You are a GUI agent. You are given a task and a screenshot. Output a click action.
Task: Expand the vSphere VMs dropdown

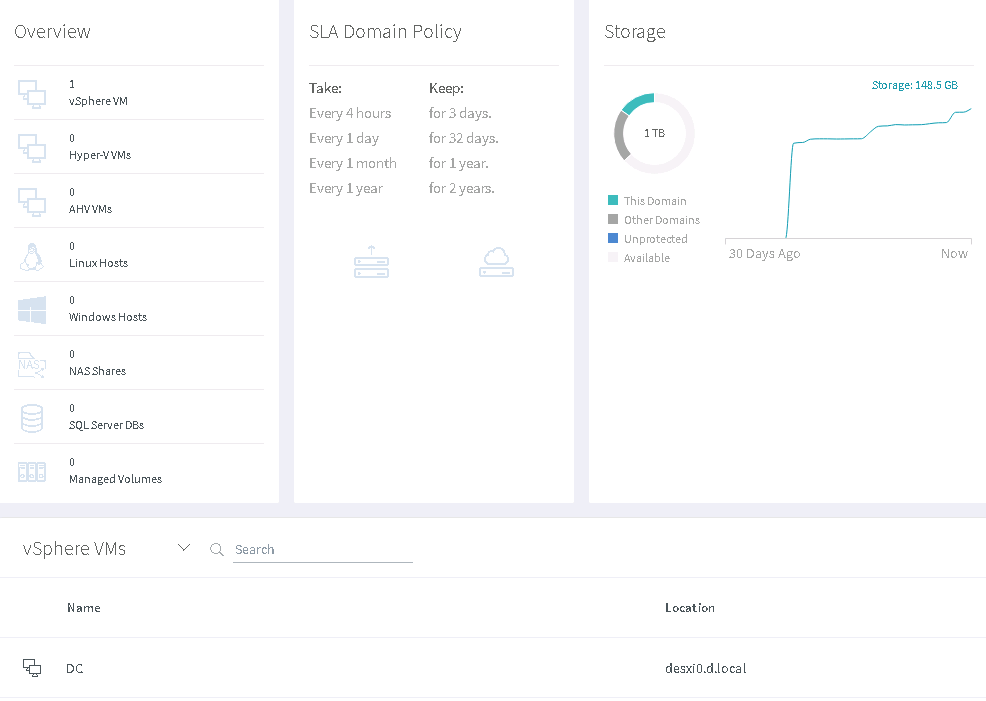(183, 547)
